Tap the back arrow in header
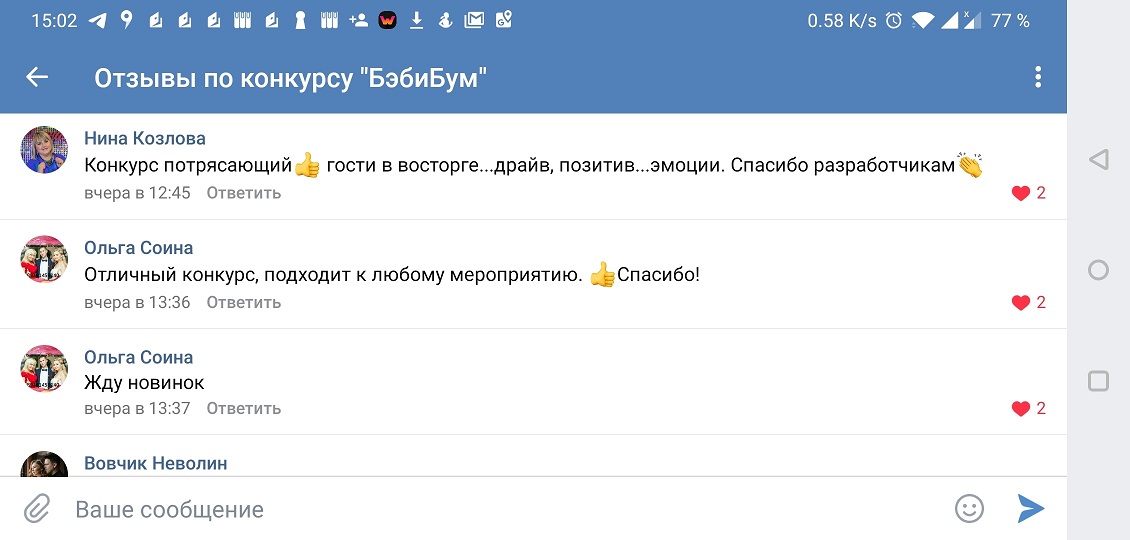Image resolution: width=1130 pixels, height=540 pixels. pyautogui.click(x=37, y=77)
